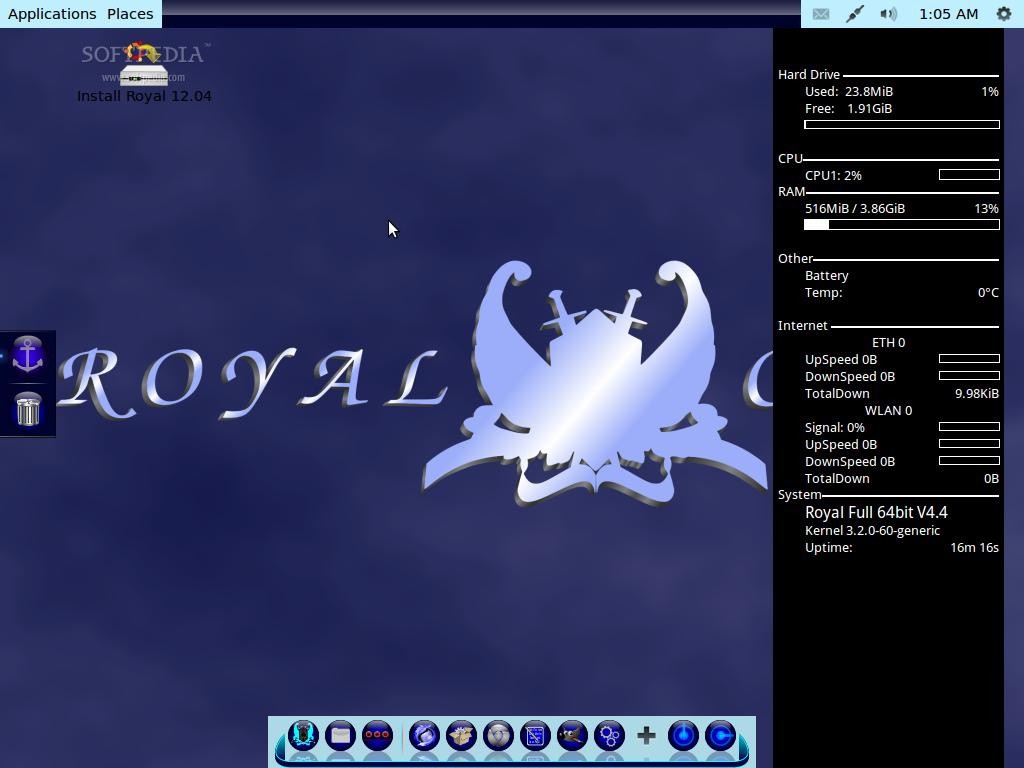Click the three red dots dock icon

(x=377, y=735)
